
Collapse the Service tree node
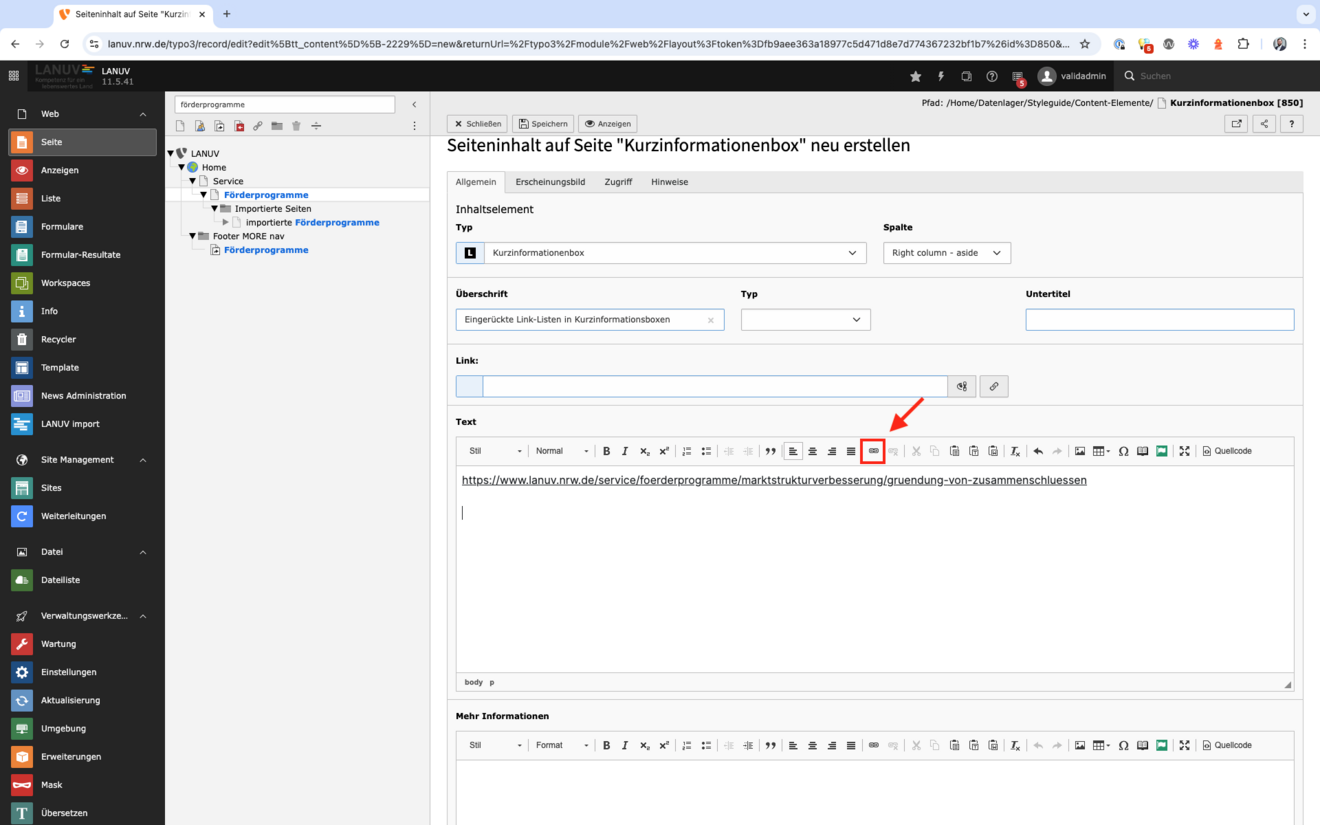pyautogui.click(x=193, y=181)
